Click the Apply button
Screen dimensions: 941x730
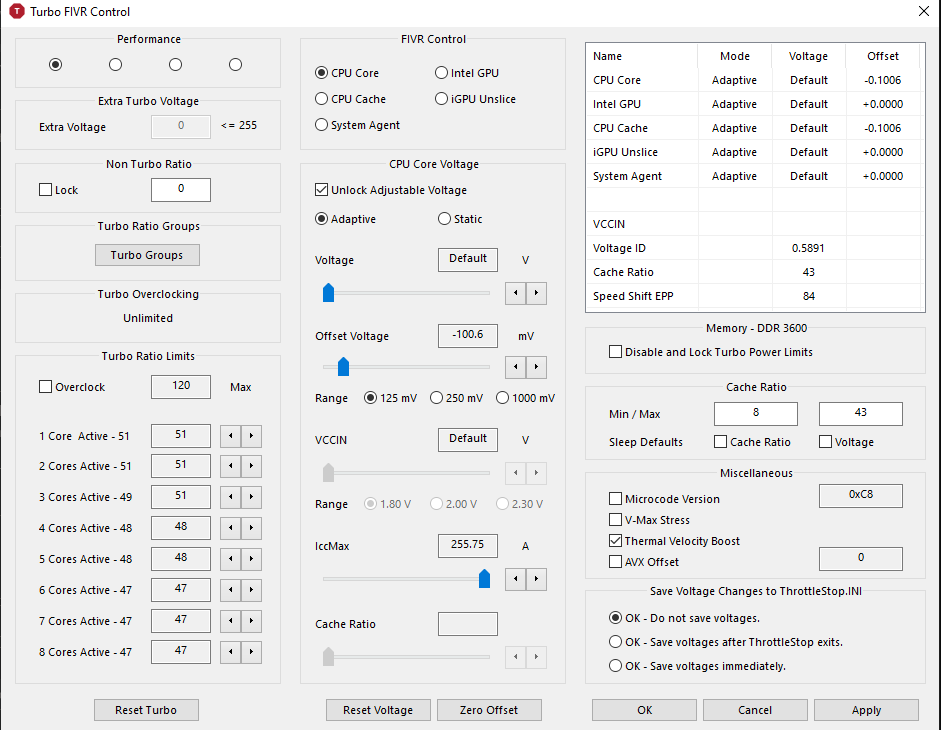[866, 710]
